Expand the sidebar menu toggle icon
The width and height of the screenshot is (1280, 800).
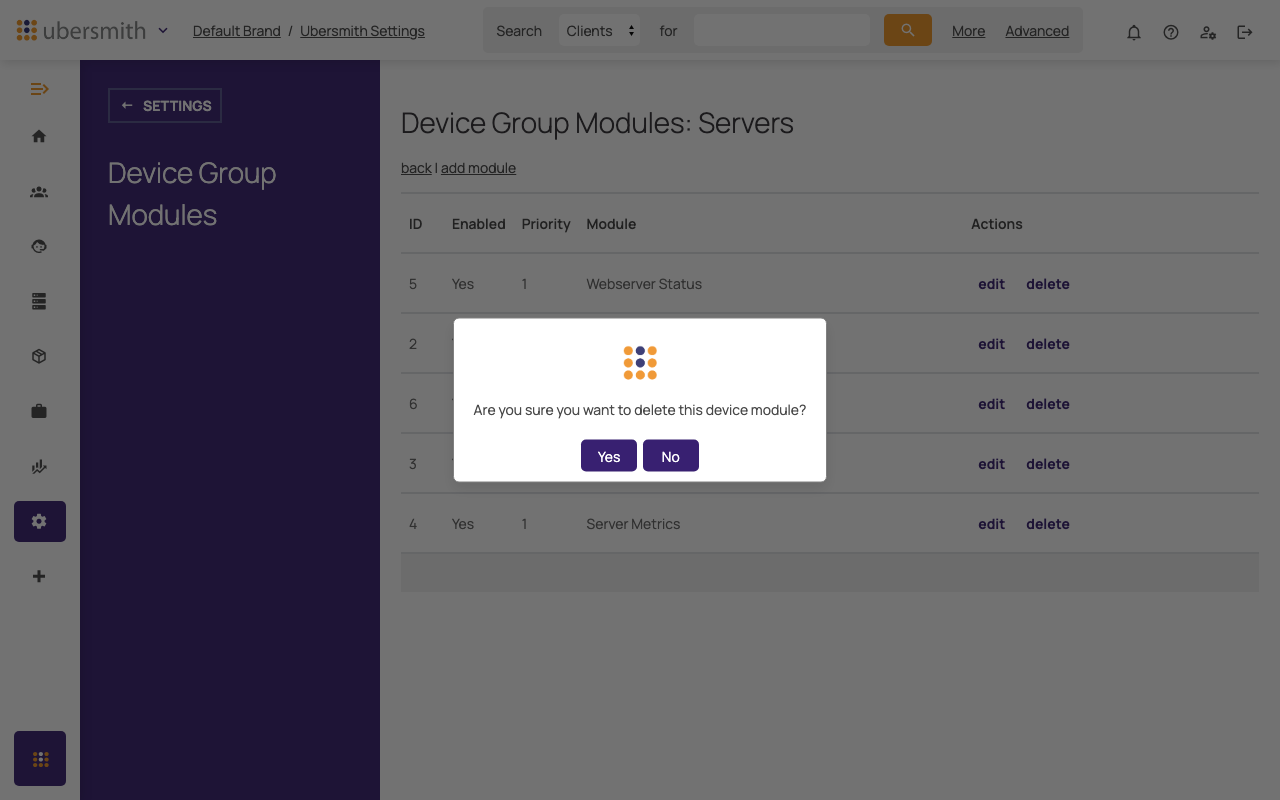coord(39,89)
